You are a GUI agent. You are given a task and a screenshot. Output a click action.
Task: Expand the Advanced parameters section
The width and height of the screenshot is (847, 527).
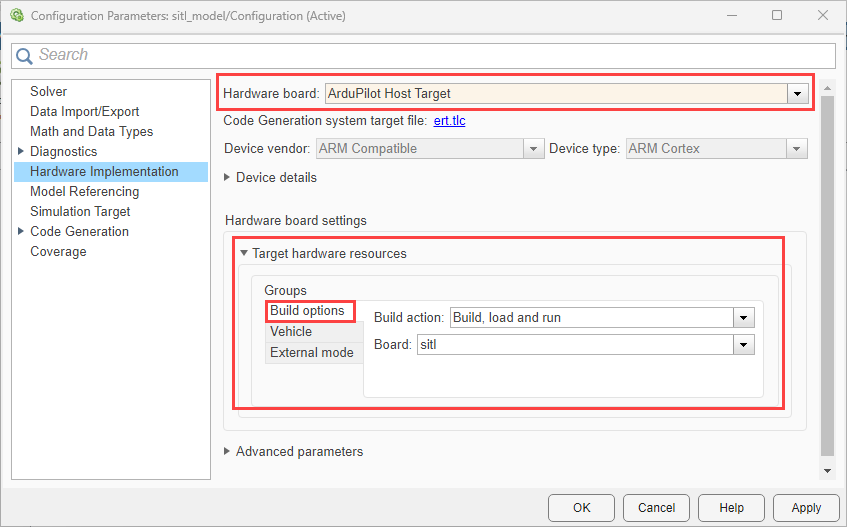pyautogui.click(x=227, y=451)
